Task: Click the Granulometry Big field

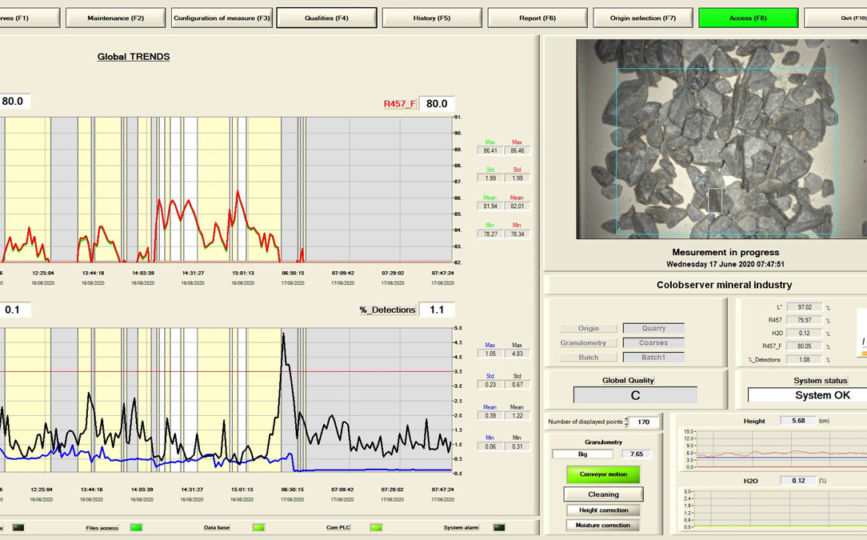Action: pyautogui.click(x=582, y=454)
